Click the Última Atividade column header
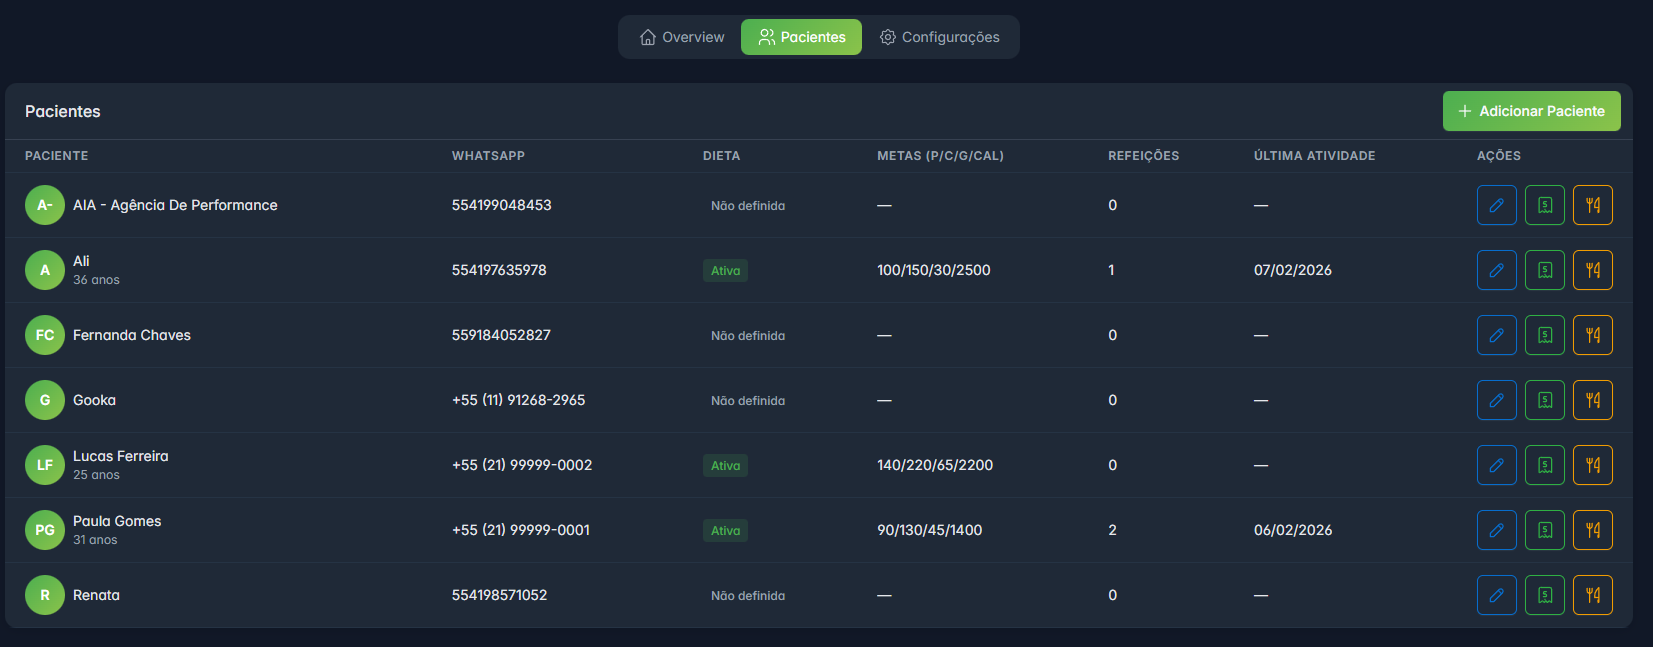 point(1314,156)
